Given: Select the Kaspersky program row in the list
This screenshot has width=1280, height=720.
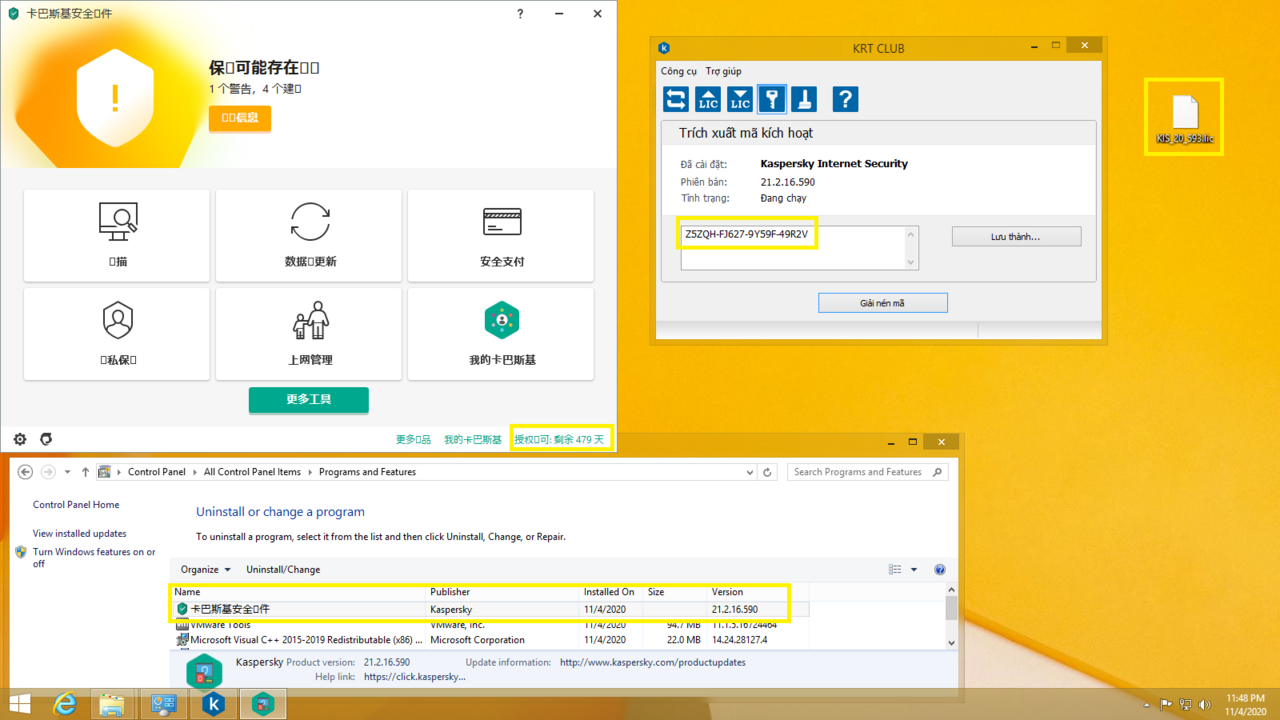Looking at the screenshot, I should [x=490, y=609].
